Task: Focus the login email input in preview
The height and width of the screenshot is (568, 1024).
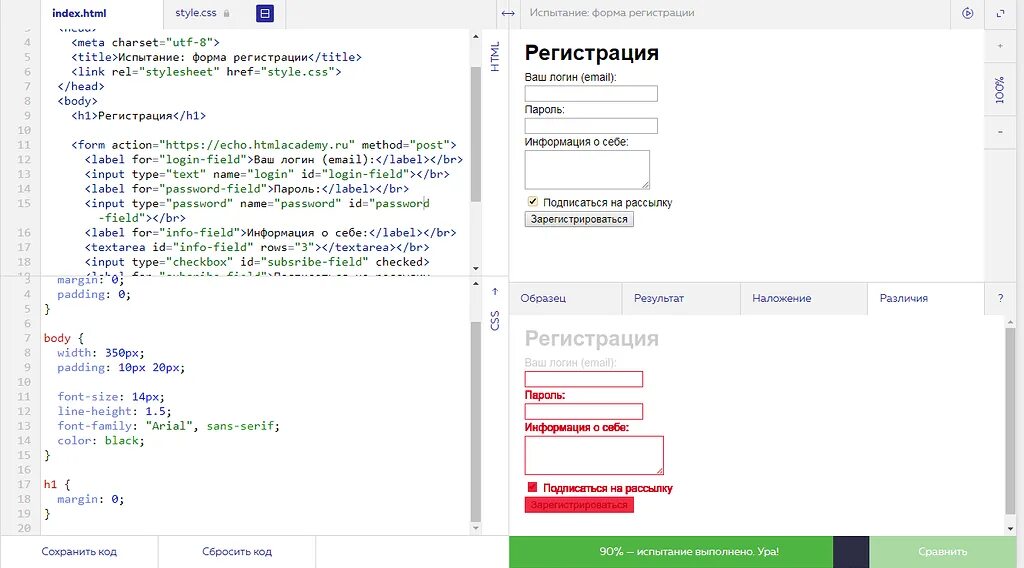Action: coord(591,93)
